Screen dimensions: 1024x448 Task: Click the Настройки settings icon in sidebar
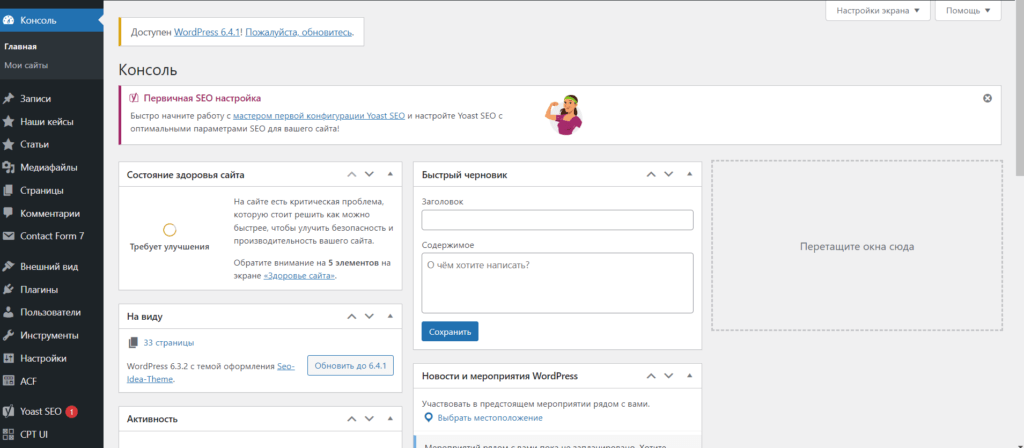pos(8,358)
